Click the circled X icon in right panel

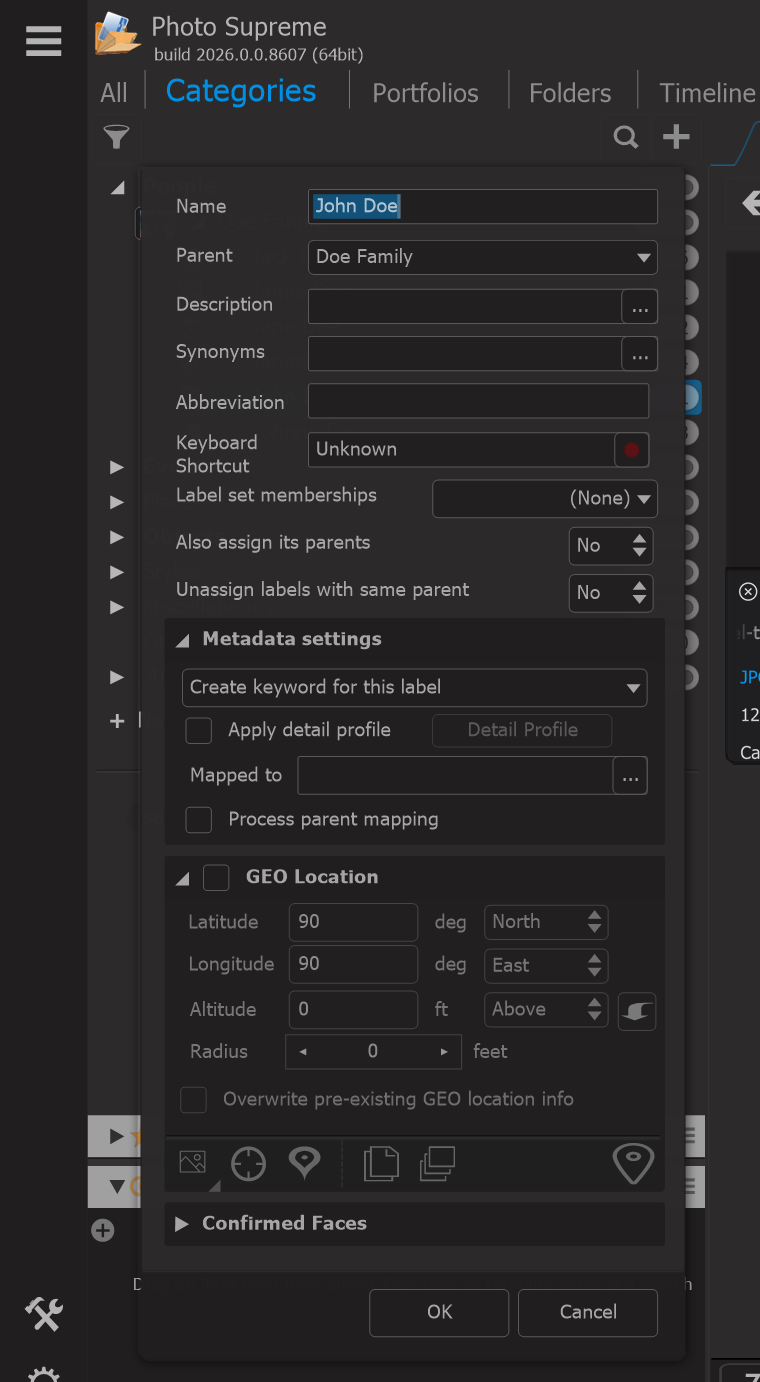(748, 592)
